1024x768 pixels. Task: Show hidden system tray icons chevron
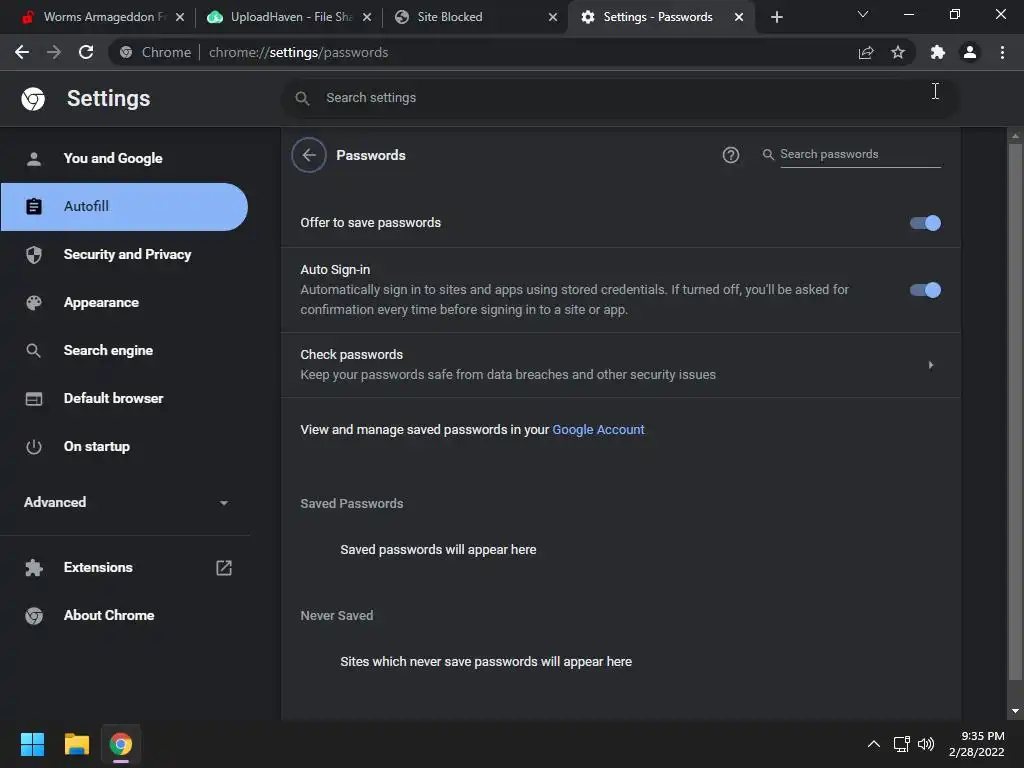click(873, 744)
